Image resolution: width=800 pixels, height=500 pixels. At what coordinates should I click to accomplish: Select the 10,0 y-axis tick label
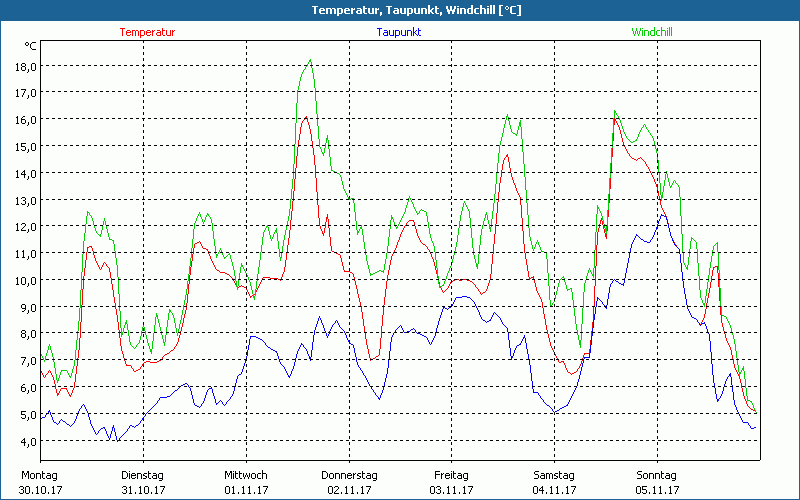tap(25, 280)
